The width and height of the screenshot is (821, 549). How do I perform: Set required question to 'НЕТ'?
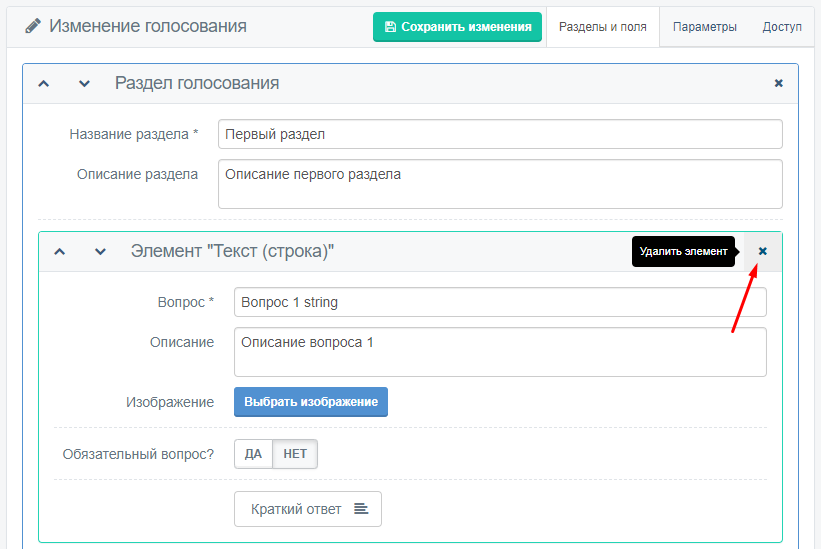[x=295, y=454]
